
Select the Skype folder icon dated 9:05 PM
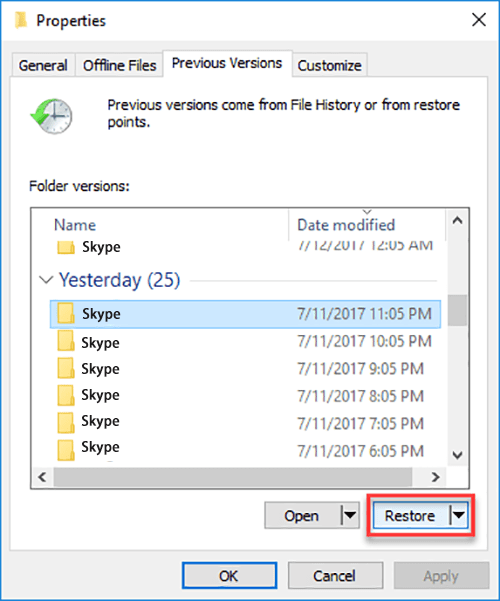point(66,368)
